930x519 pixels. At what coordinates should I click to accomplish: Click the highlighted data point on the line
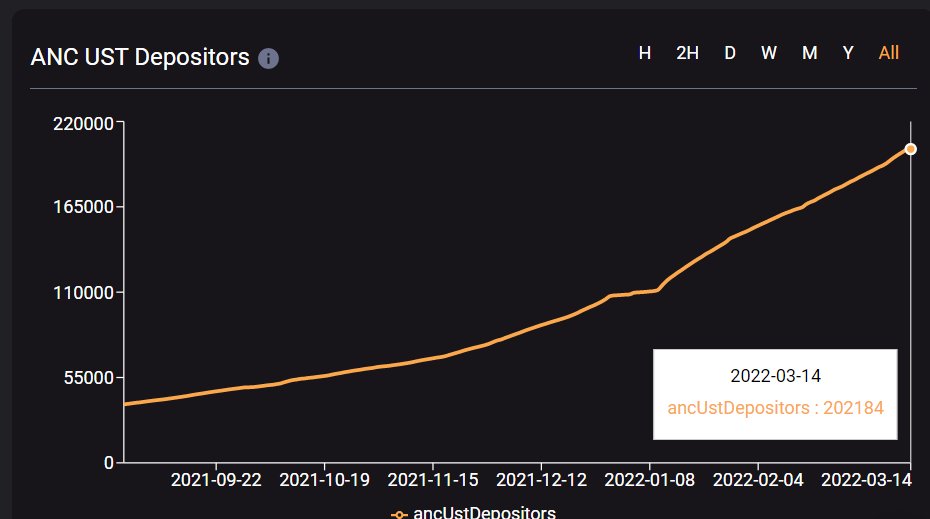click(910, 149)
